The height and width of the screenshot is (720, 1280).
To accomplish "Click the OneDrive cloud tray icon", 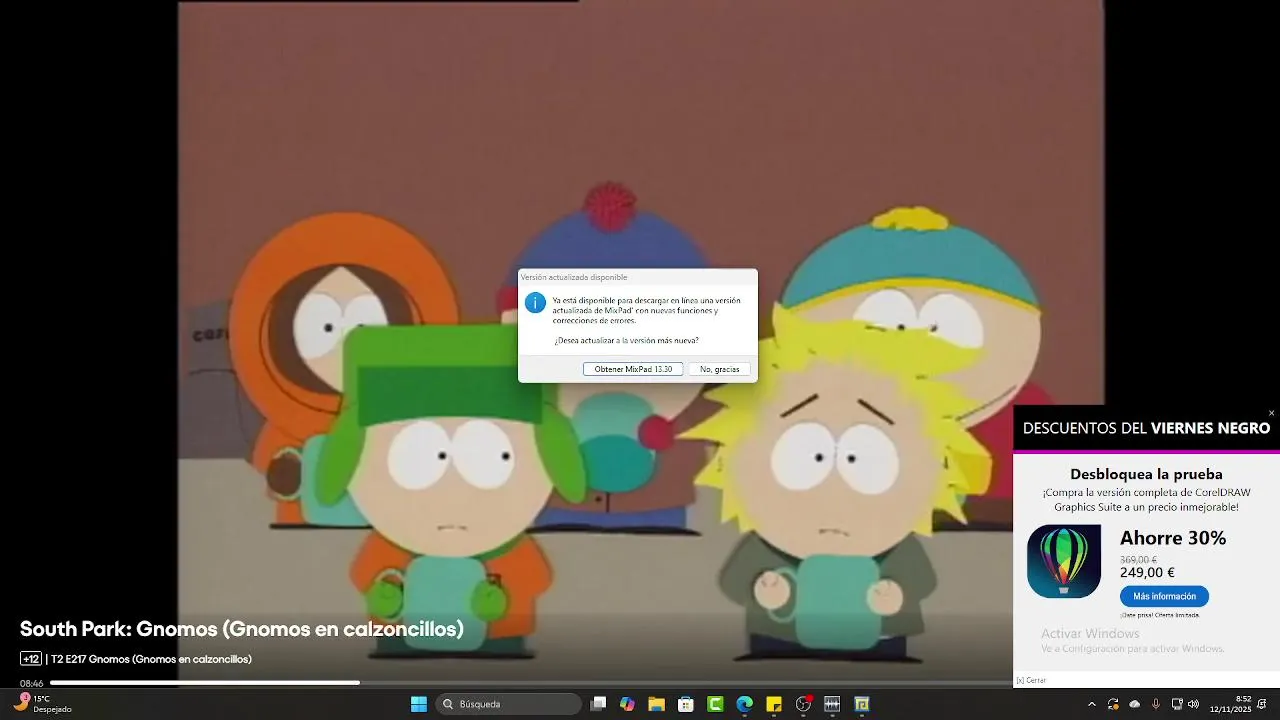I will (1134, 704).
